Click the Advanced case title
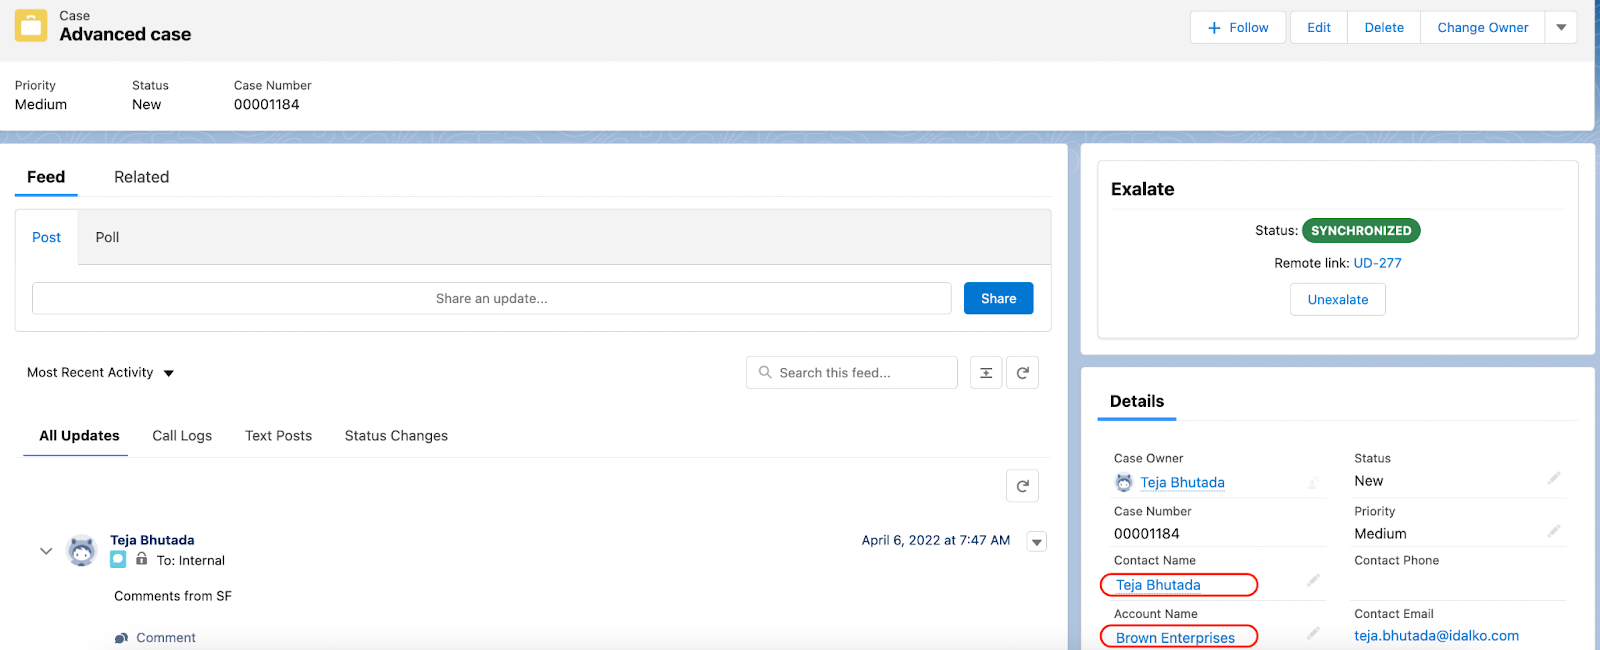This screenshot has height=650, width=1600. 125,34
